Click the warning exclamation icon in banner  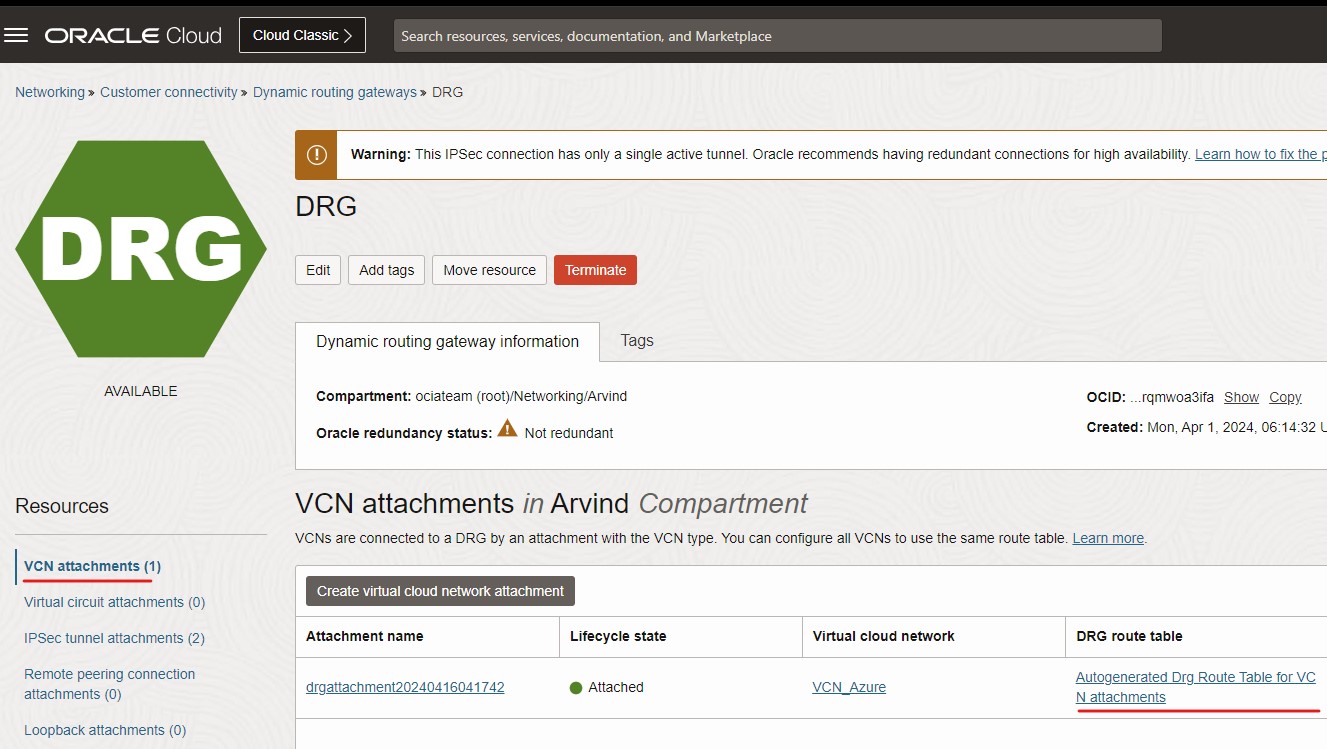point(316,155)
